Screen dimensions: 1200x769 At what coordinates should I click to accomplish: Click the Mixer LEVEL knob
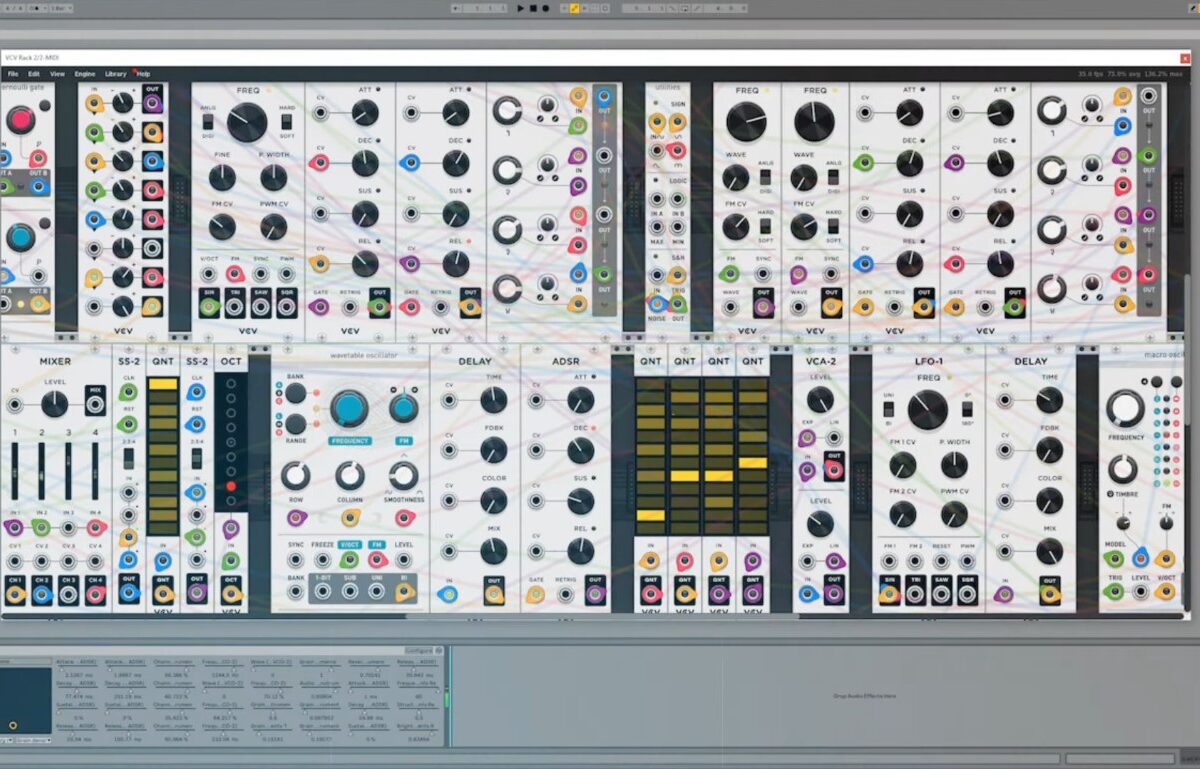click(54, 404)
